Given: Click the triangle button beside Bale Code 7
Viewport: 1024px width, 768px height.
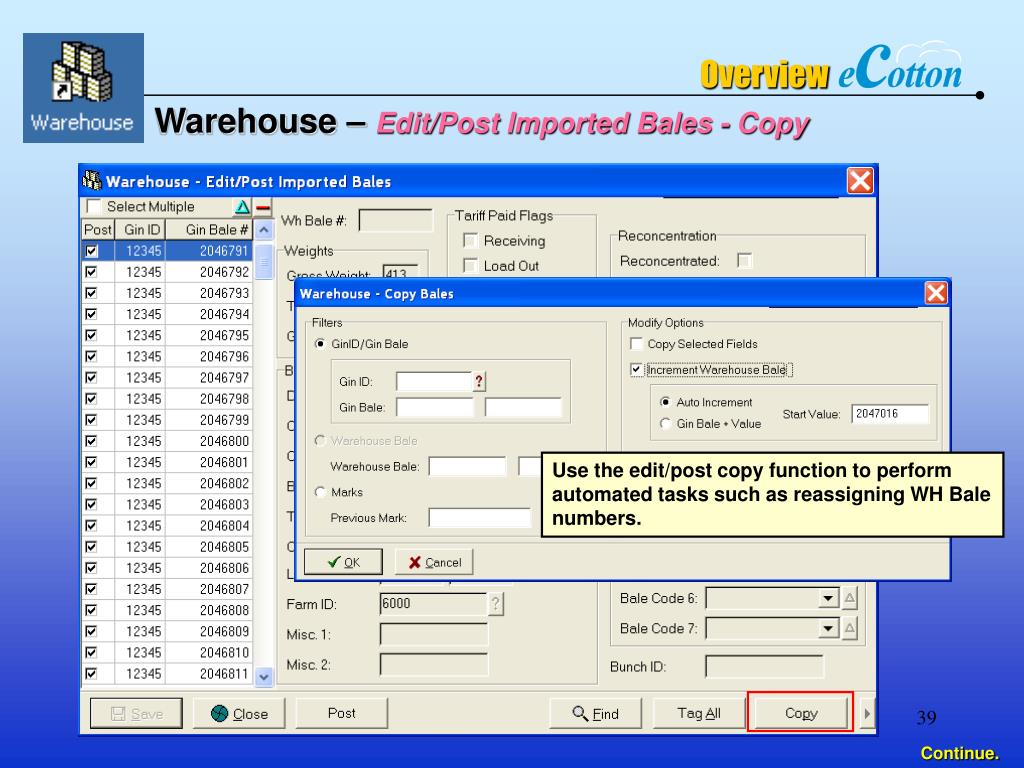Looking at the screenshot, I should pos(850,628).
